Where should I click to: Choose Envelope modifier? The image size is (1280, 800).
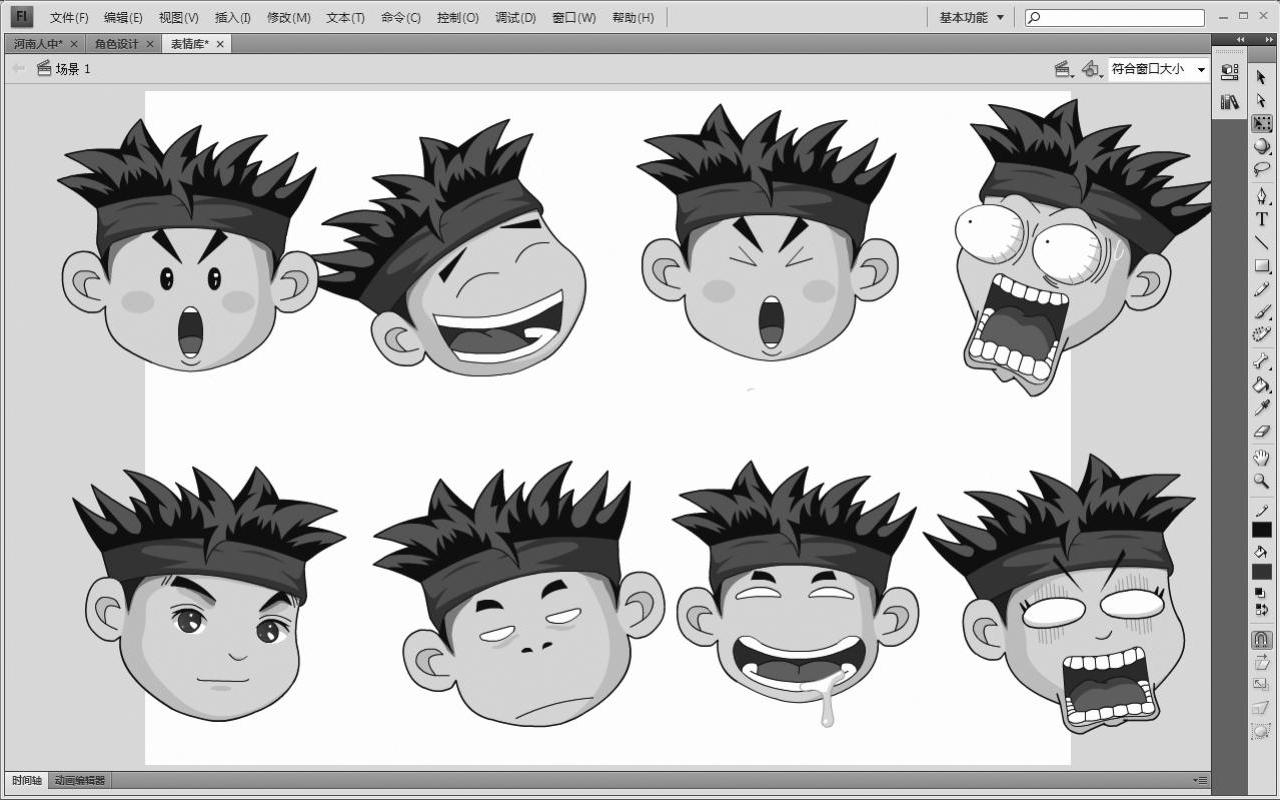click(1261, 731)
